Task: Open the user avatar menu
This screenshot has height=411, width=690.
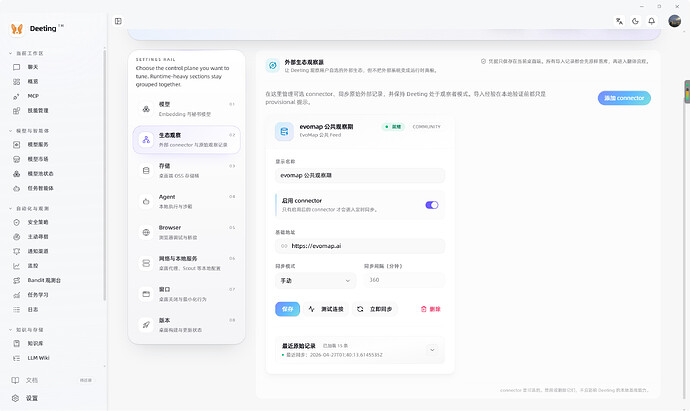Action: point(674,21)
